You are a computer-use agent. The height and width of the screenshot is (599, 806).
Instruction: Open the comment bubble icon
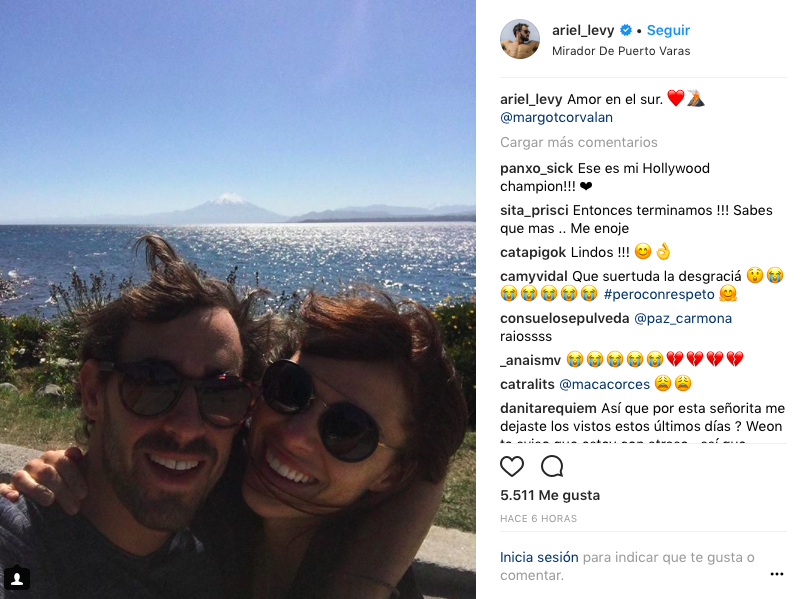[x=552, y=466]
